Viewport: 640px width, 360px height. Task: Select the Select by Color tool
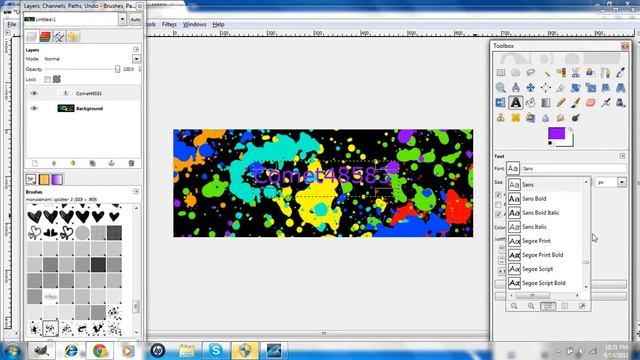(x=561, y=73)
